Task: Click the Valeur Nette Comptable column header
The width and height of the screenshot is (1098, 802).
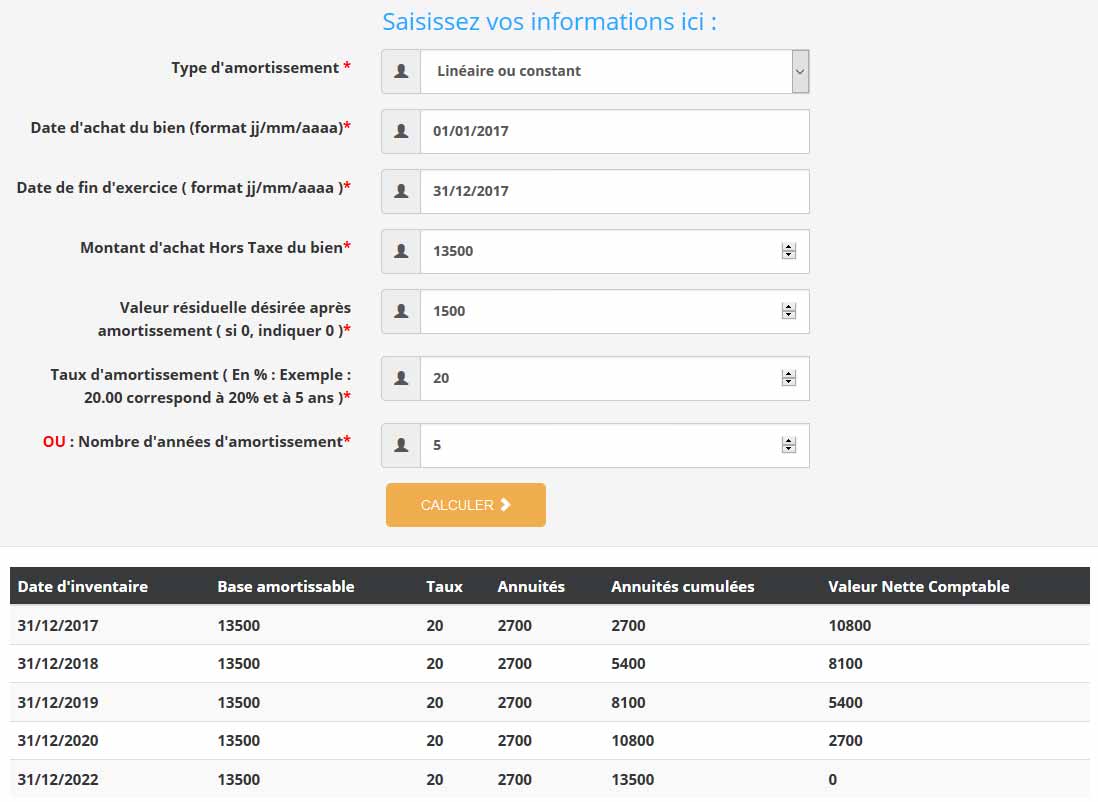Action: tap(919, 587)
